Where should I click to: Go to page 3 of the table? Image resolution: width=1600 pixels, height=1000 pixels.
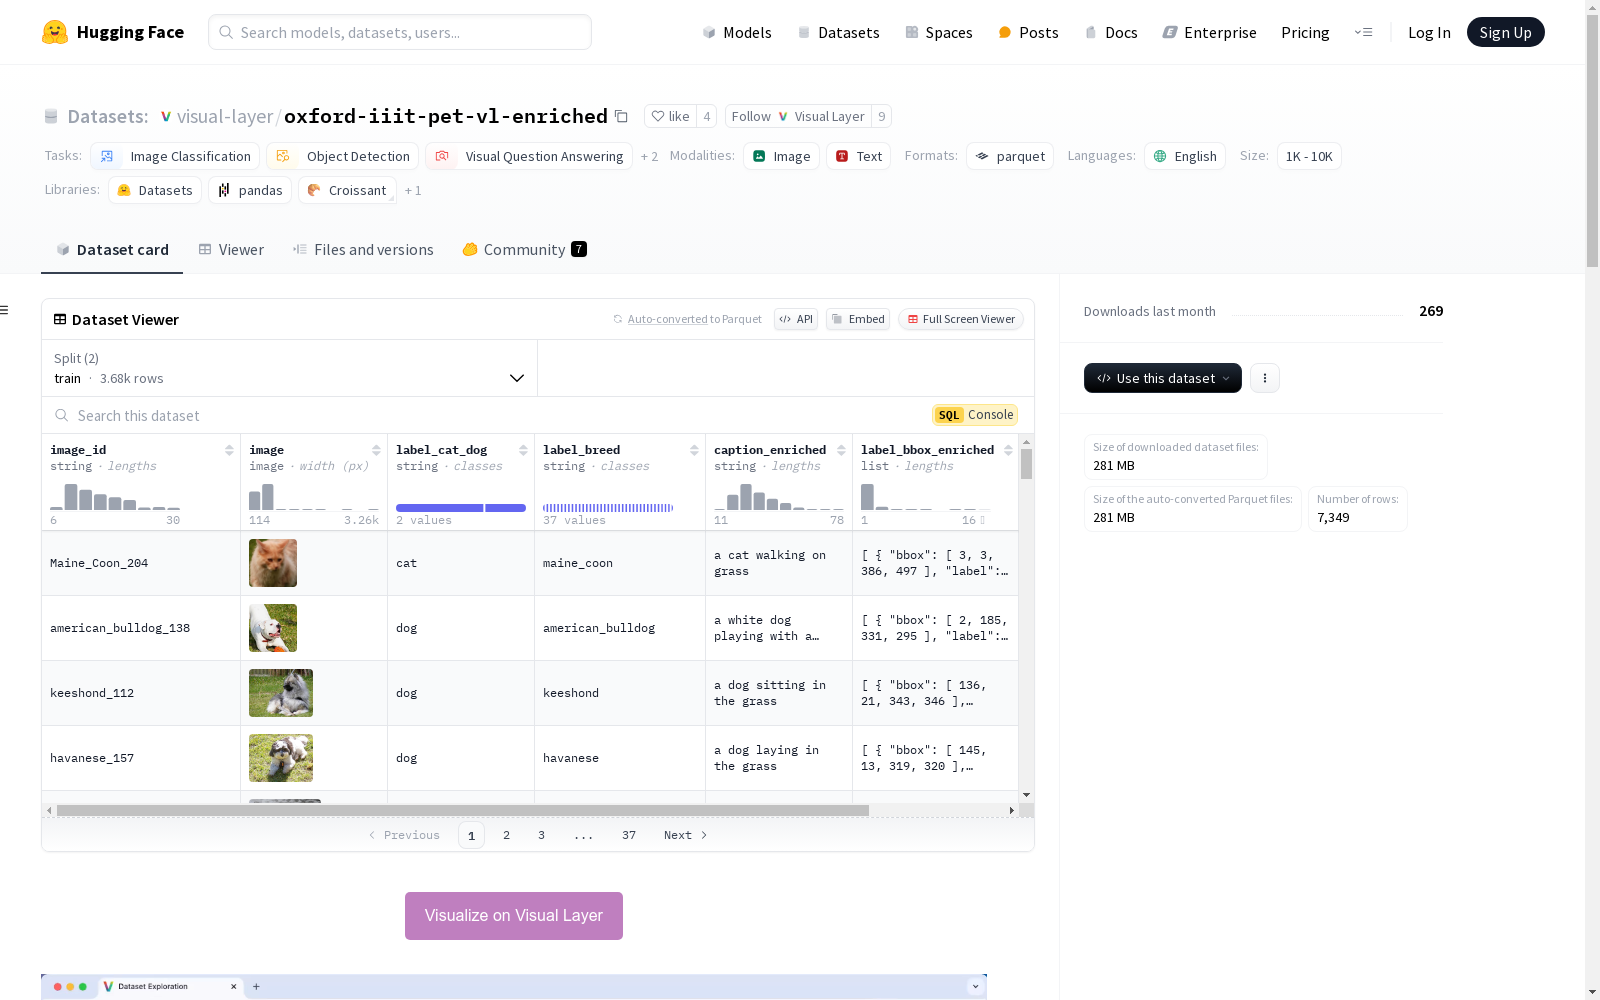541,835
